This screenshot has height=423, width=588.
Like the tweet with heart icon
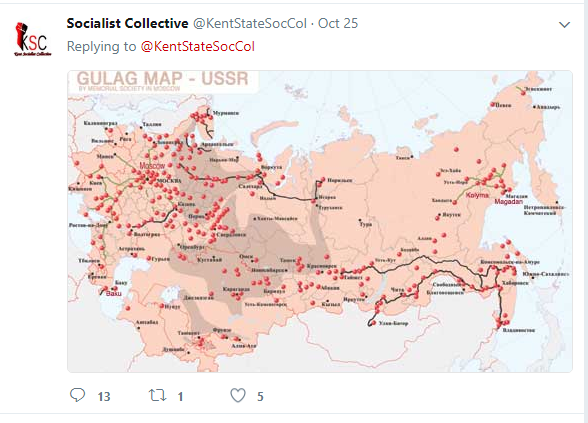tap(238, 395)
